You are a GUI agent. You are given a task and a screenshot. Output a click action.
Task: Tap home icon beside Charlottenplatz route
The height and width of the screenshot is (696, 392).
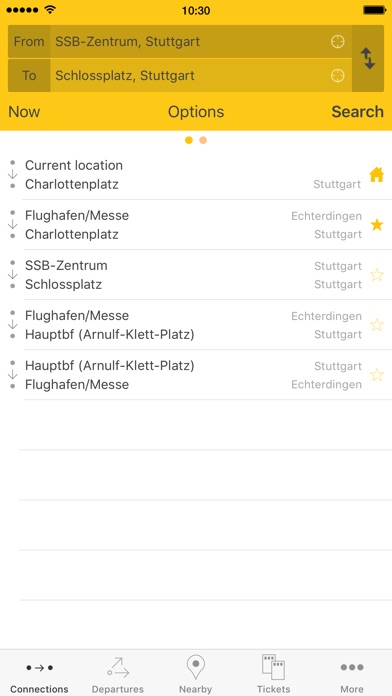click(x=376, y=175)
